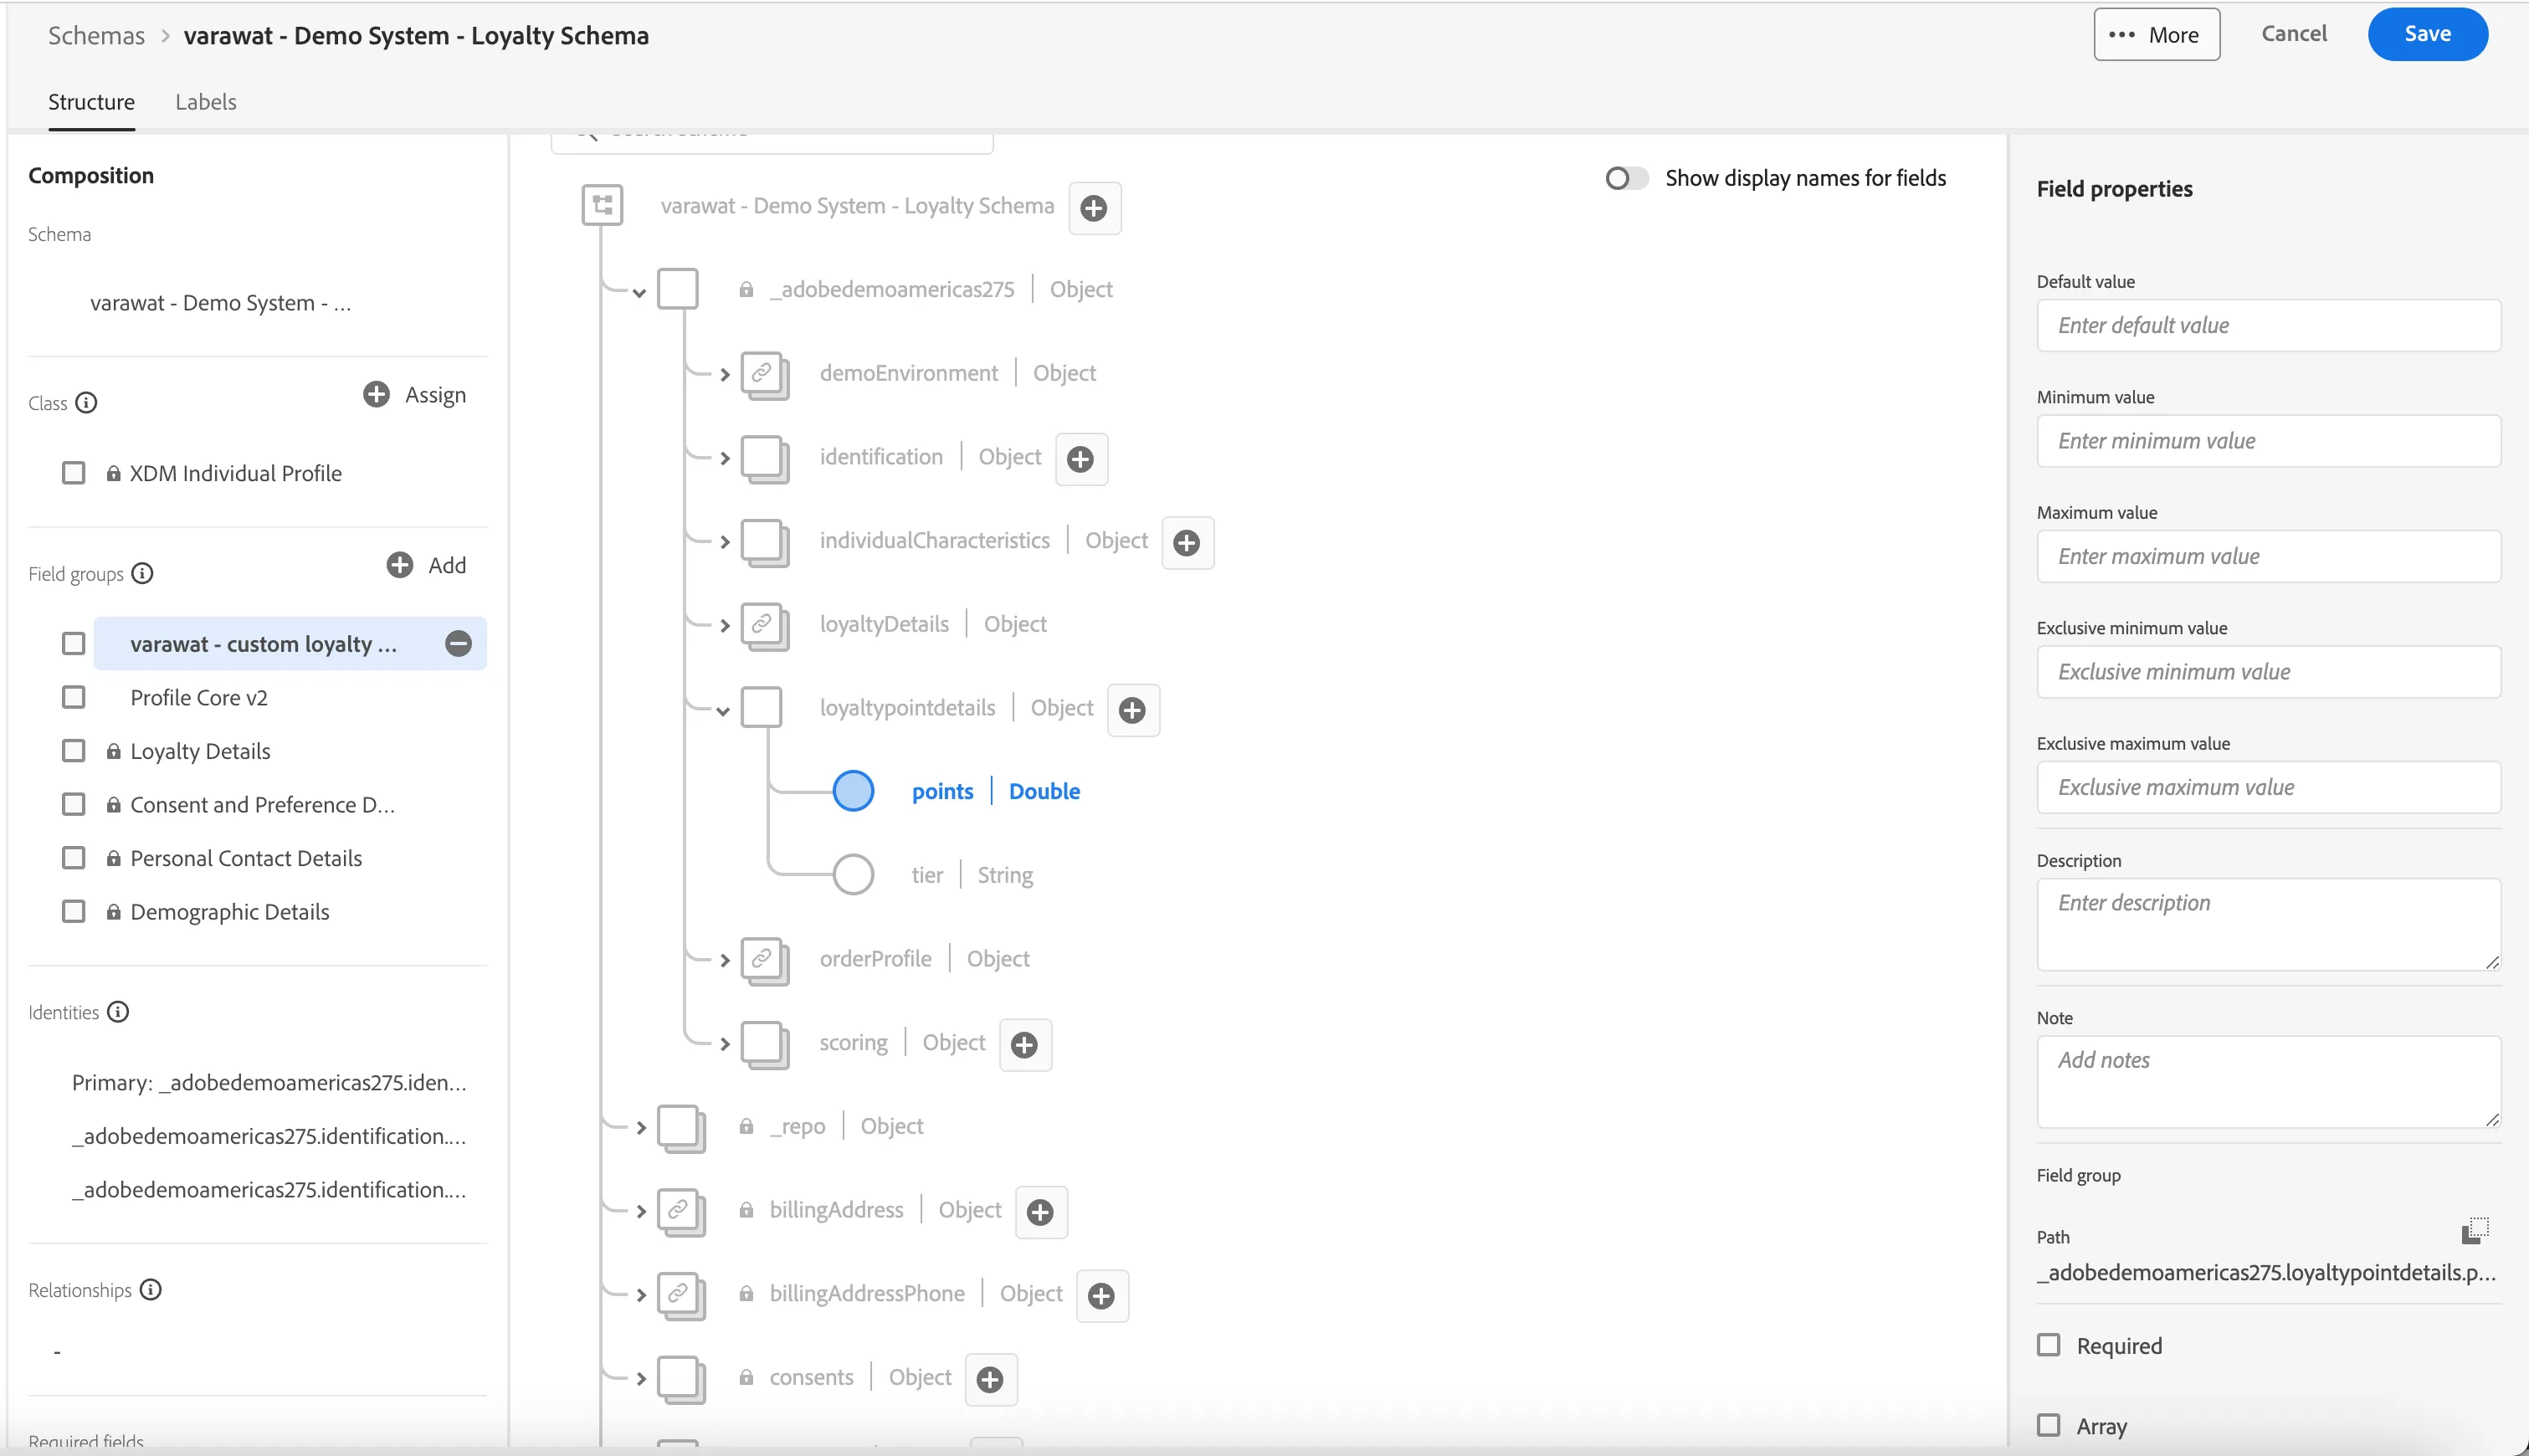The height and width of the screenshot is (1456, 2529).
Task: Add a field under billingAddress
Action: point(1040,1212)
